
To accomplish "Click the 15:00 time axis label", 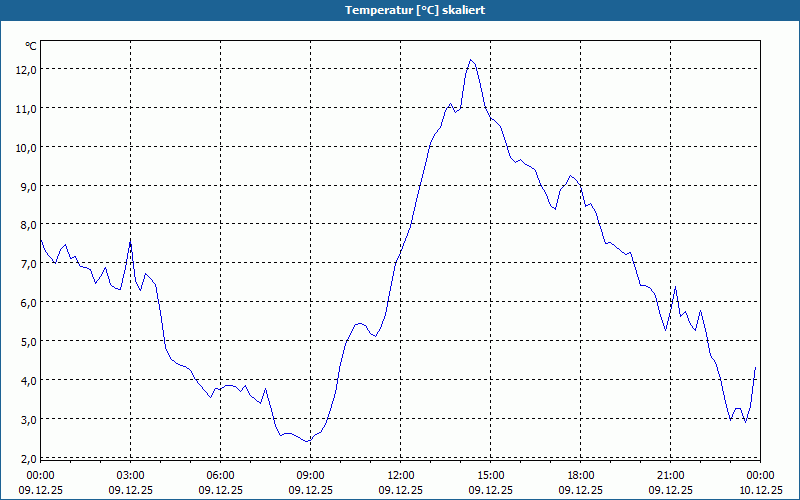I will pyautogui.click(x=490, y=476).
